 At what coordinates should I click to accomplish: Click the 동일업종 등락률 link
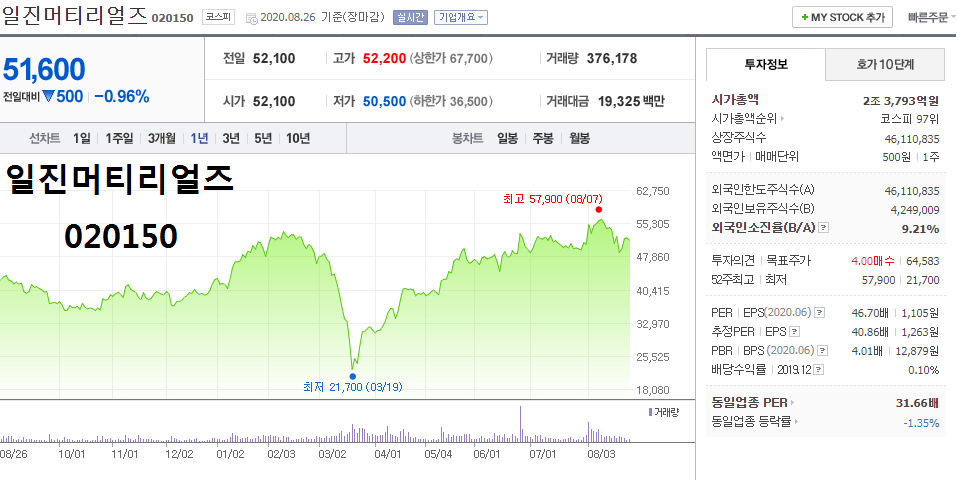click(751, 421)
